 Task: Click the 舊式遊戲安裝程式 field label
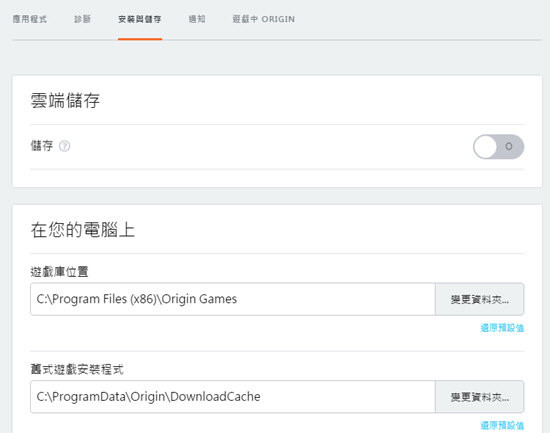click(77, 369)
